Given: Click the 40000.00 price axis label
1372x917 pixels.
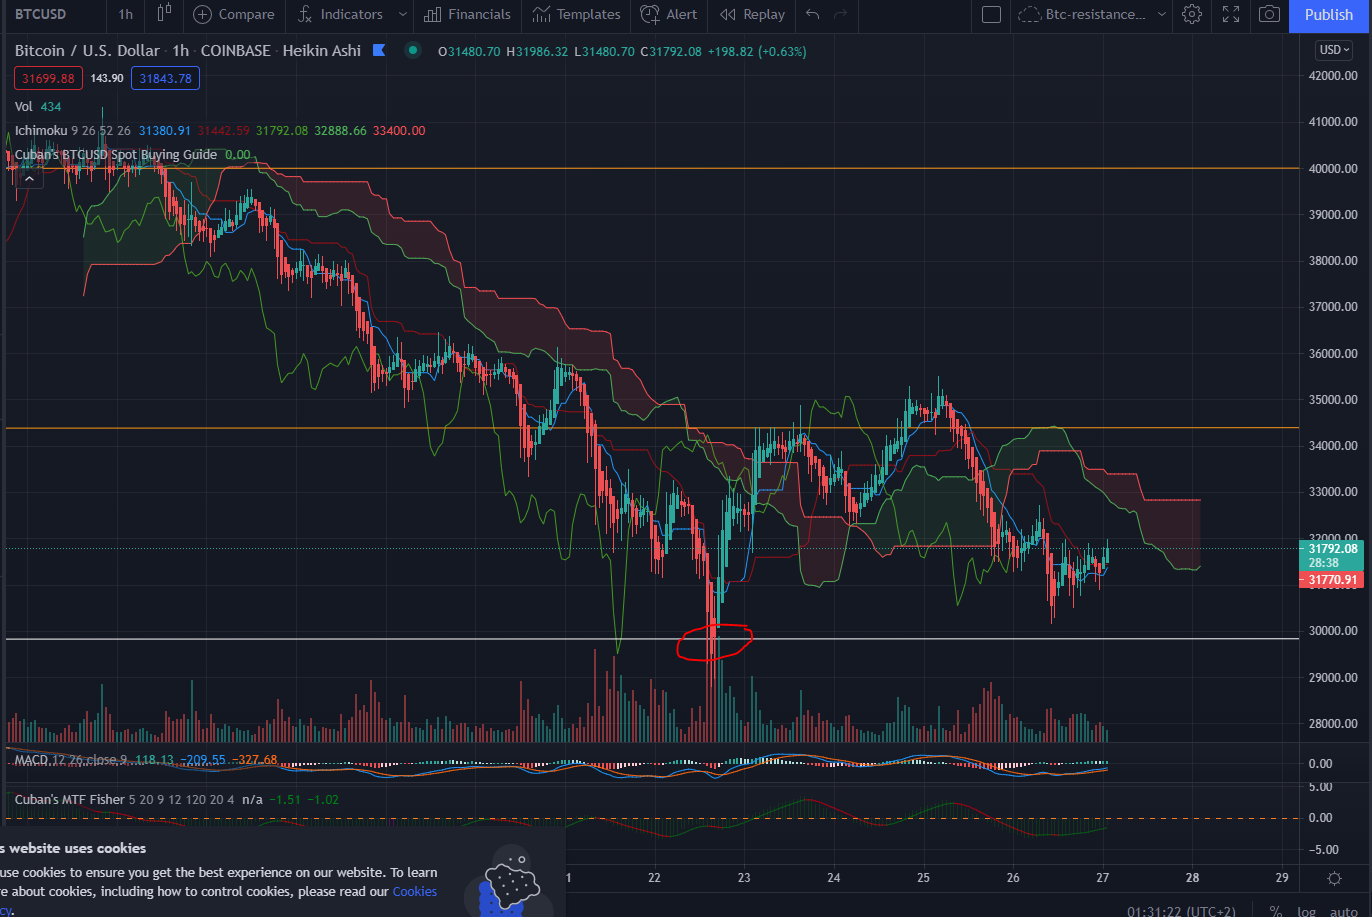Looking at the screenshot, I should [1332, 168].
